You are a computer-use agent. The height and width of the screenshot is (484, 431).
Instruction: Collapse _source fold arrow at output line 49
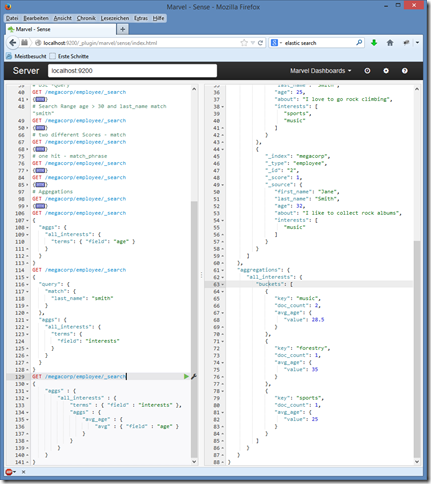(x=223, y=185)
